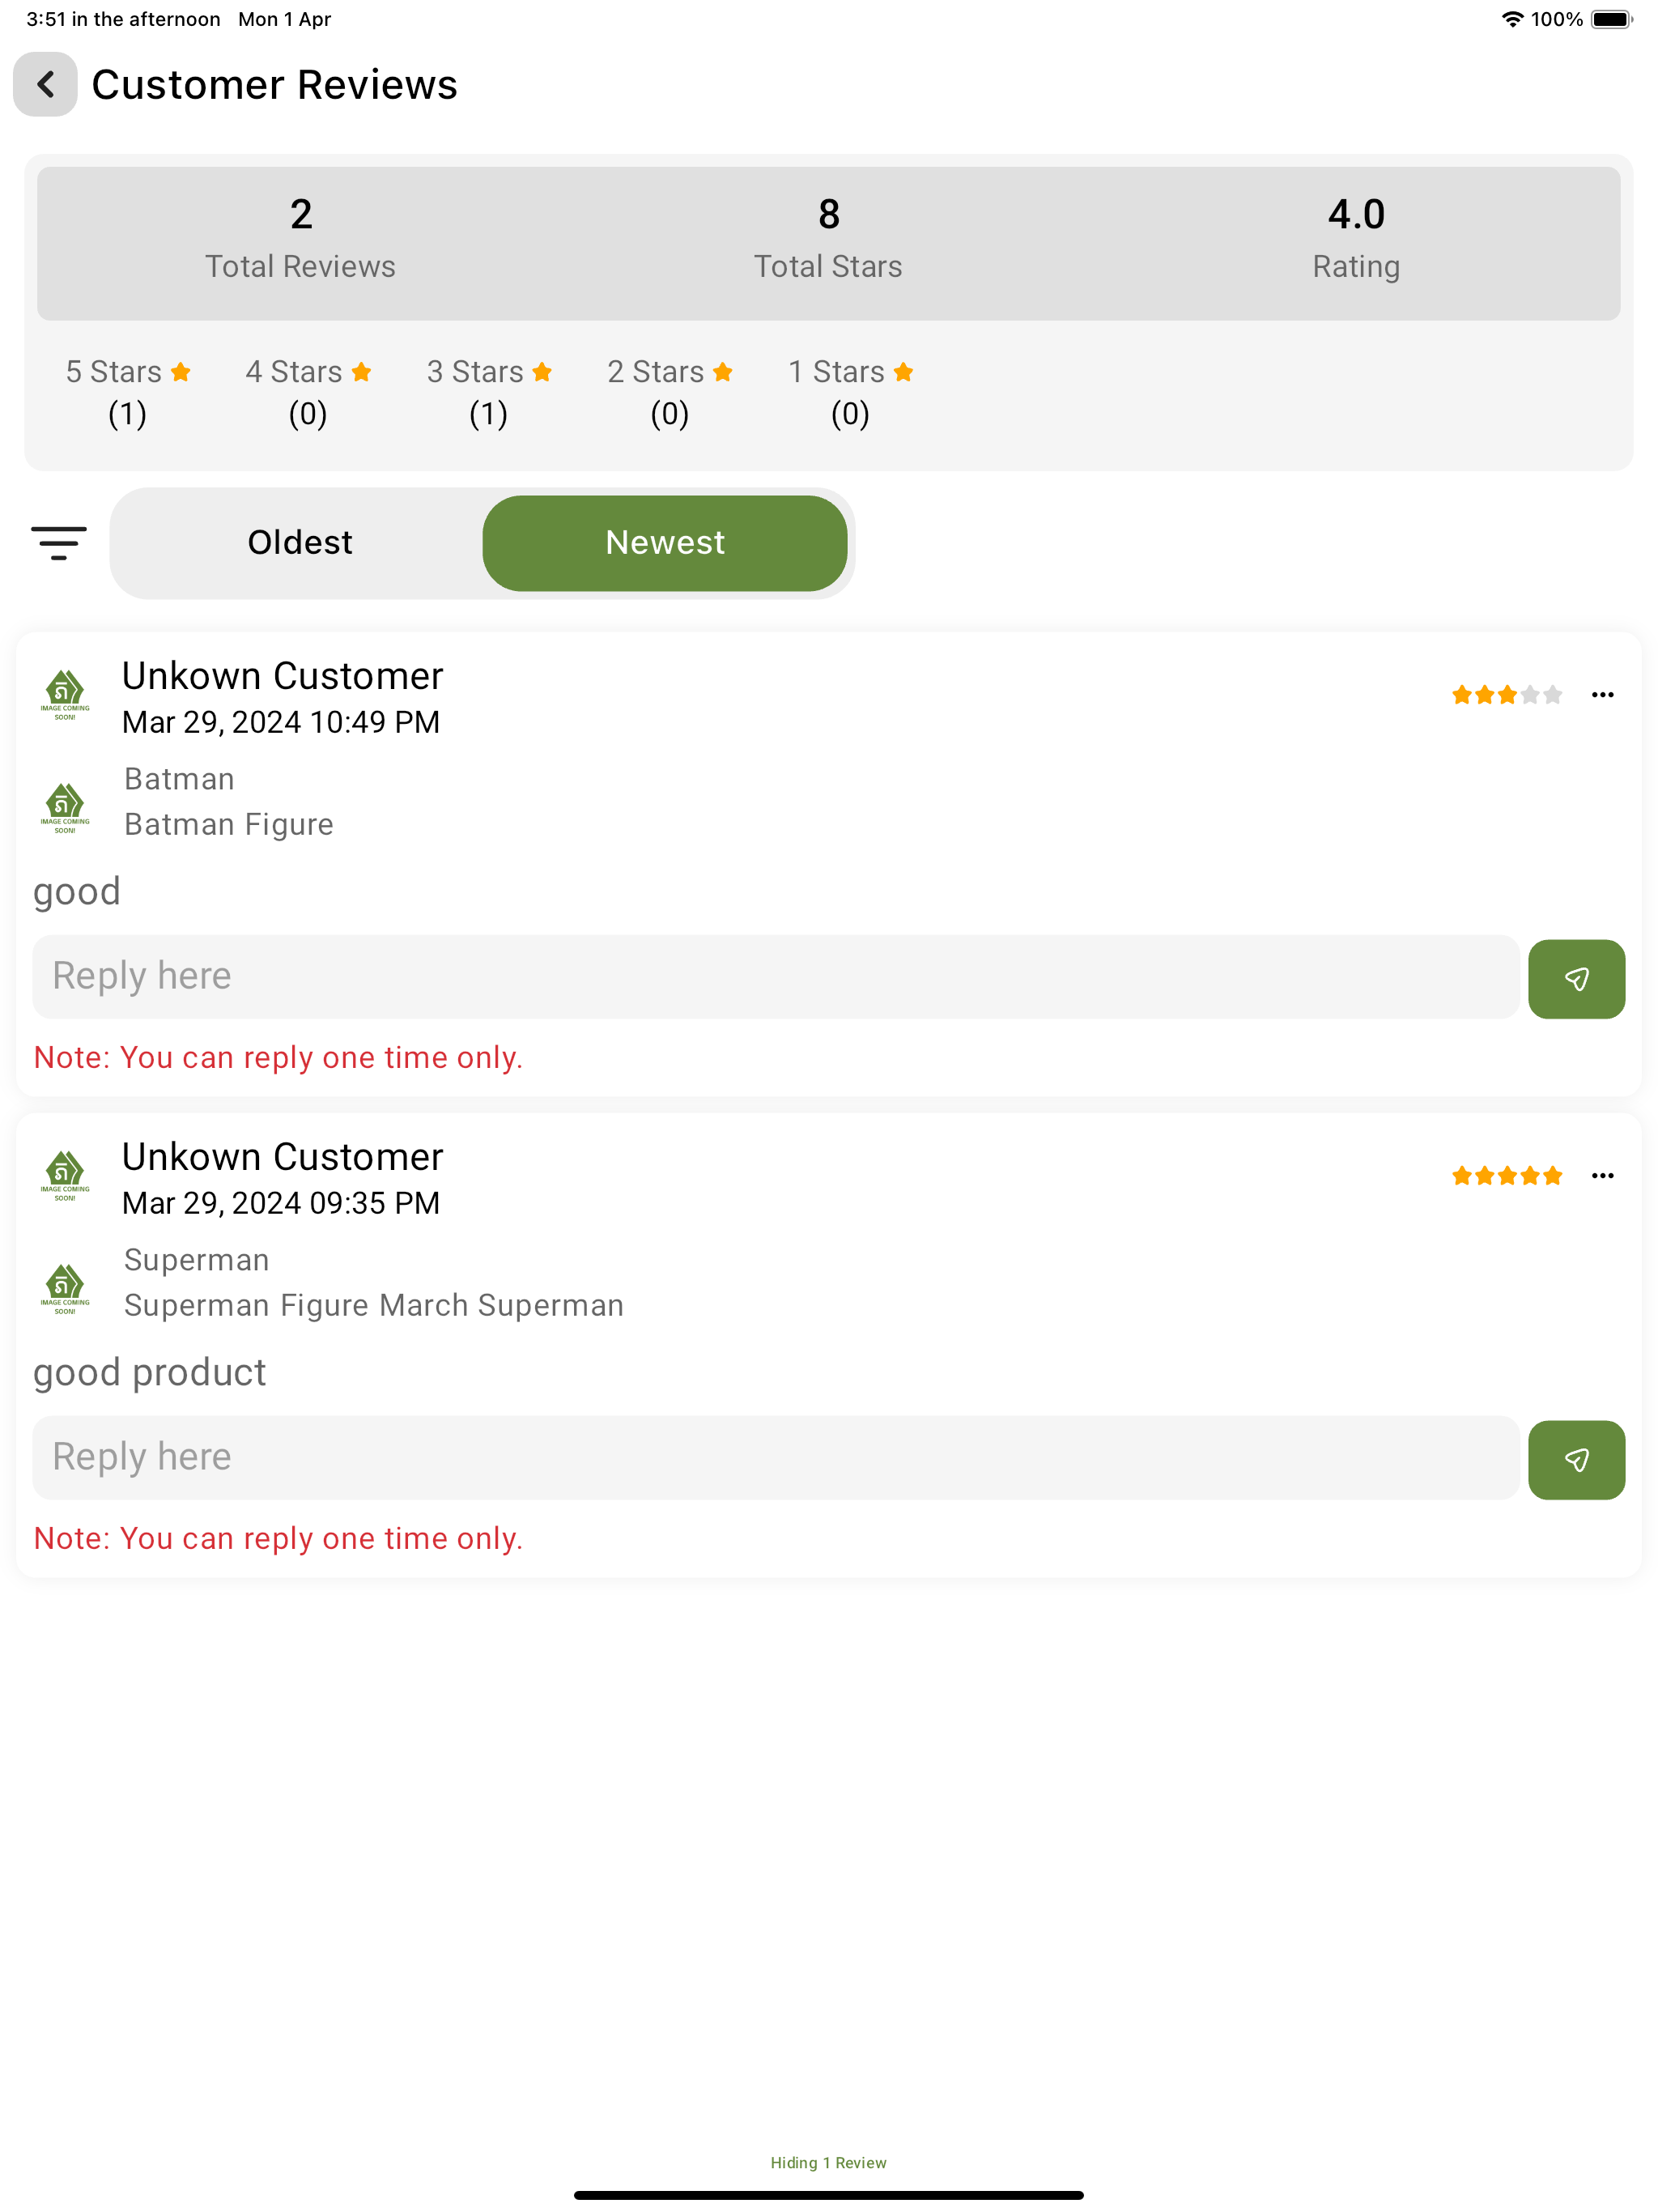Filter by 1 Stars reviews
Image resolution: width=1658 pixels, height=2212 pixels.
click(x=850, y=392)
